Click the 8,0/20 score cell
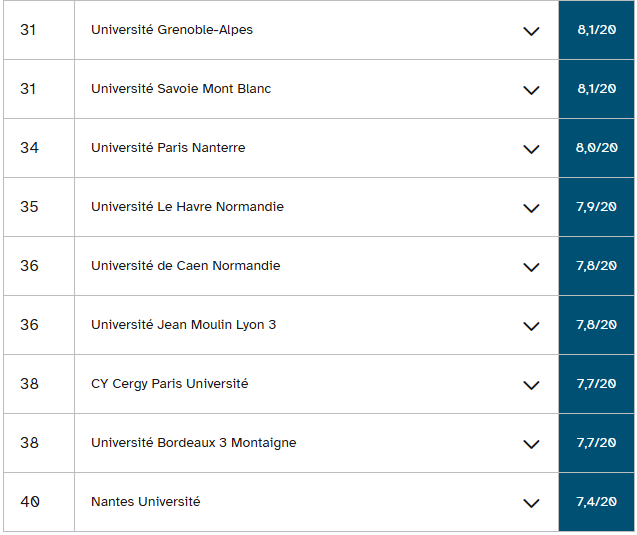Screen dimensions: 637x535 pos(596,148)
